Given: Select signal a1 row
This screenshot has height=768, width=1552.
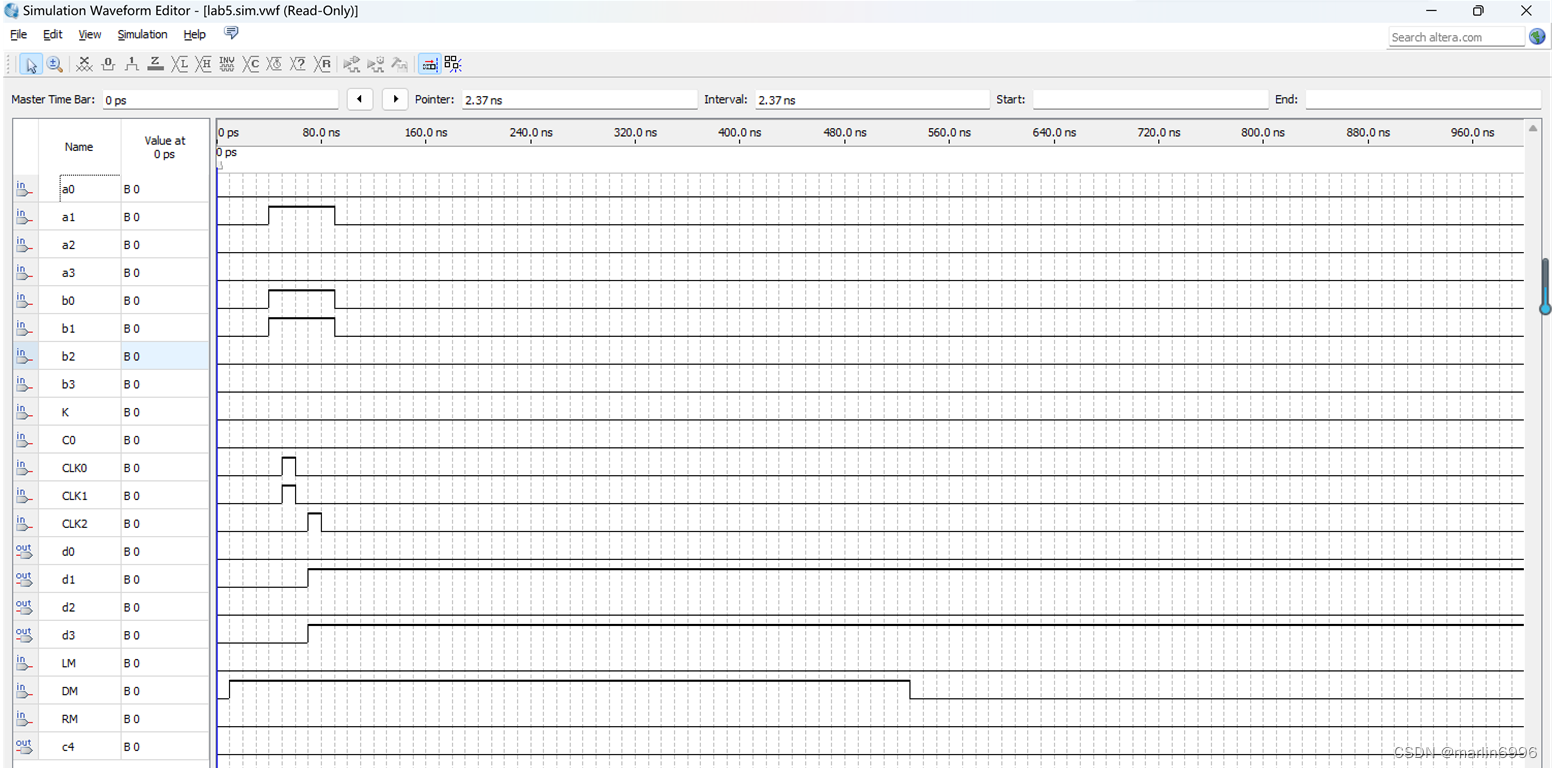Looking at the screenshot, I should pyautogui.click(x=111, y=216).
